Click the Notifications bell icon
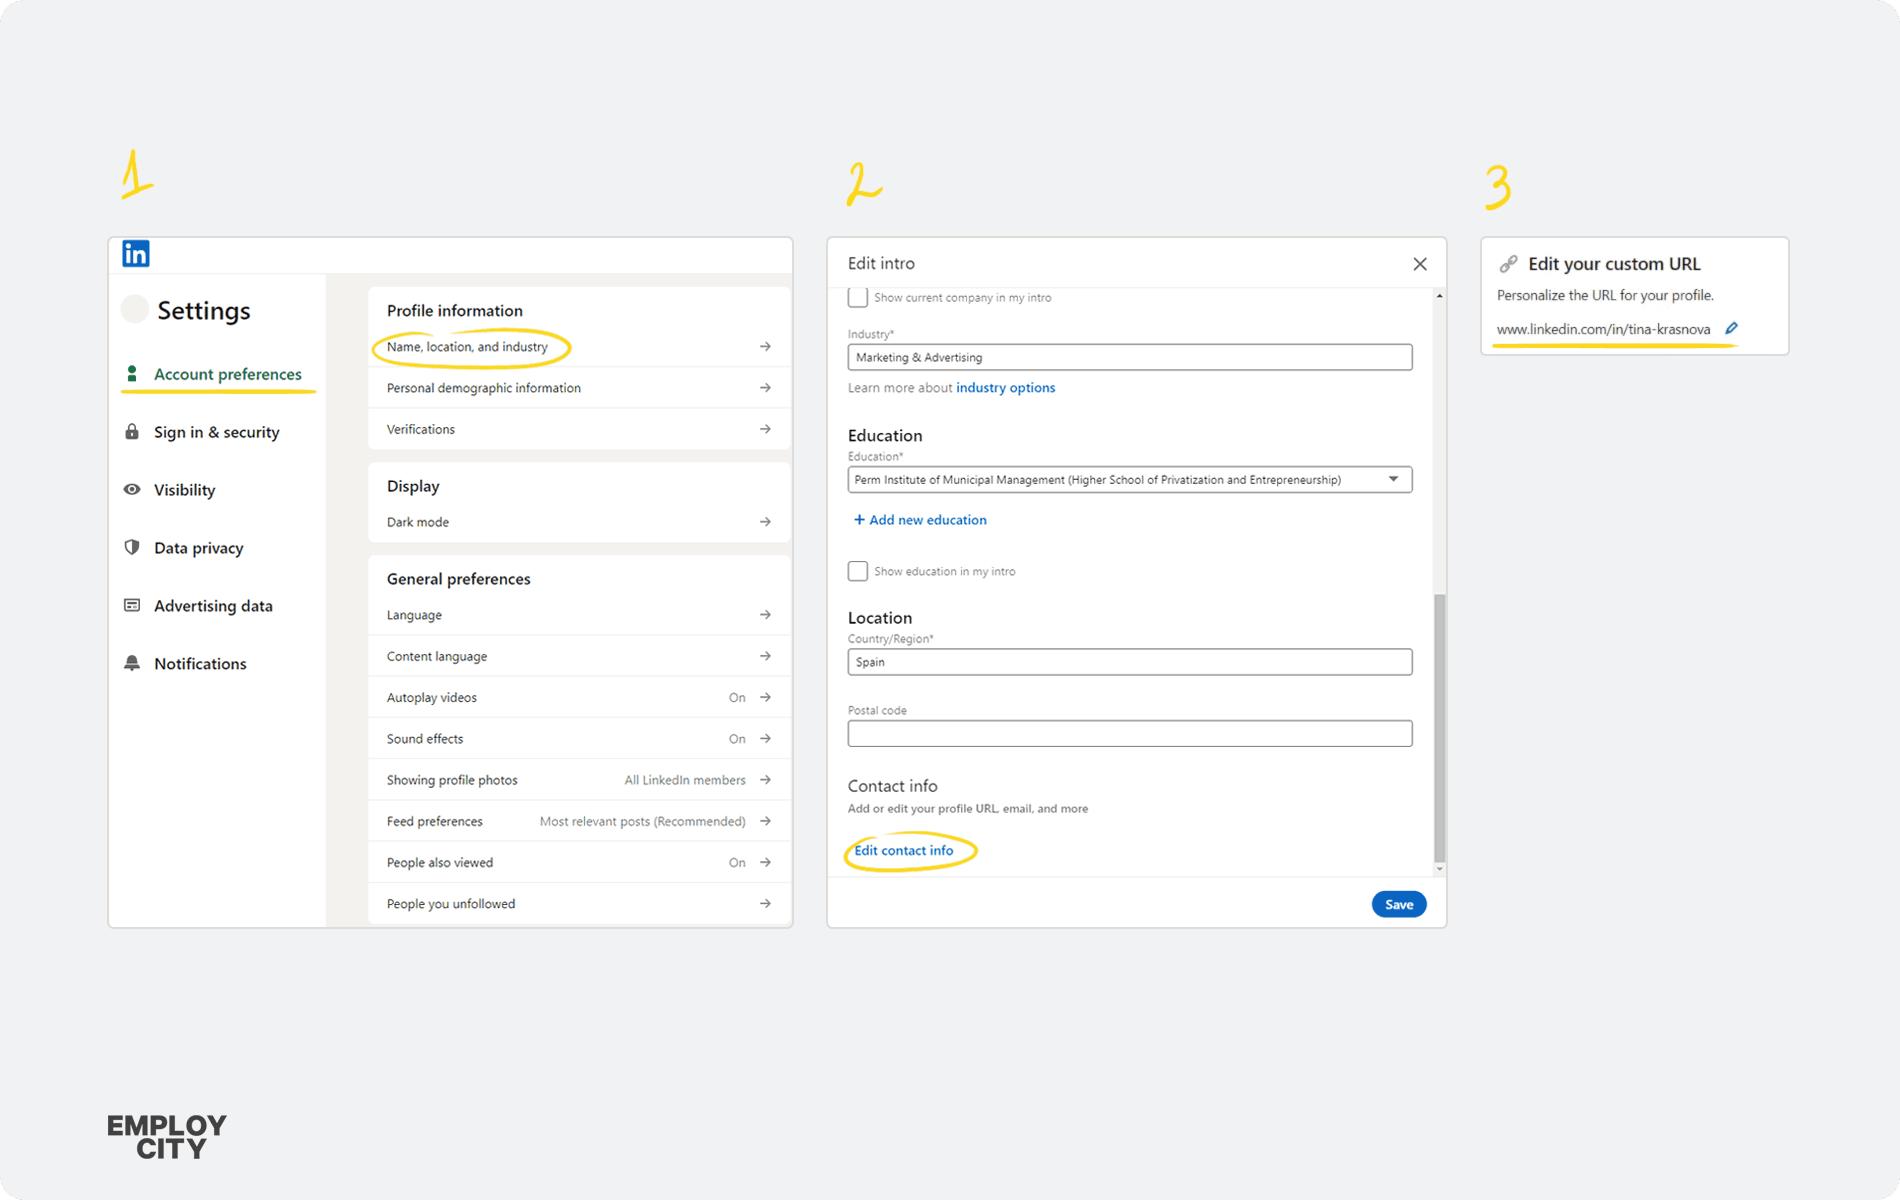Image resolution: width=1900 pixels, height=1200 pixels. tap(132, 663)
